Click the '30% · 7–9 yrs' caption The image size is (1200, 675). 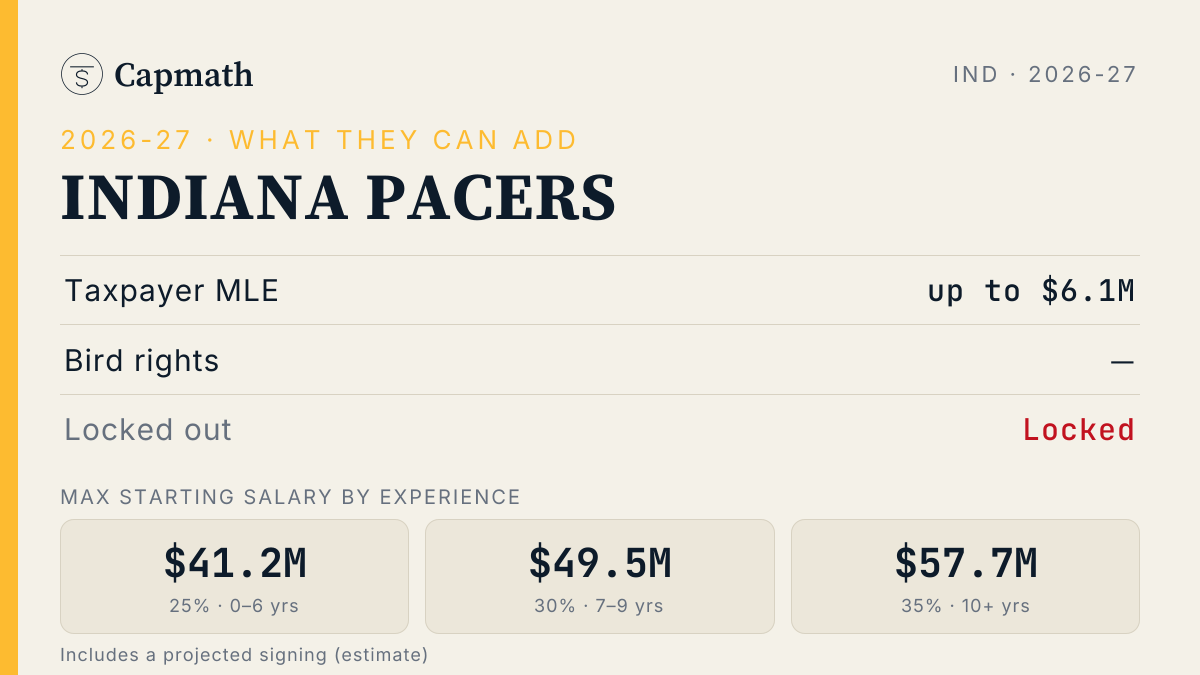pos(600,606)
